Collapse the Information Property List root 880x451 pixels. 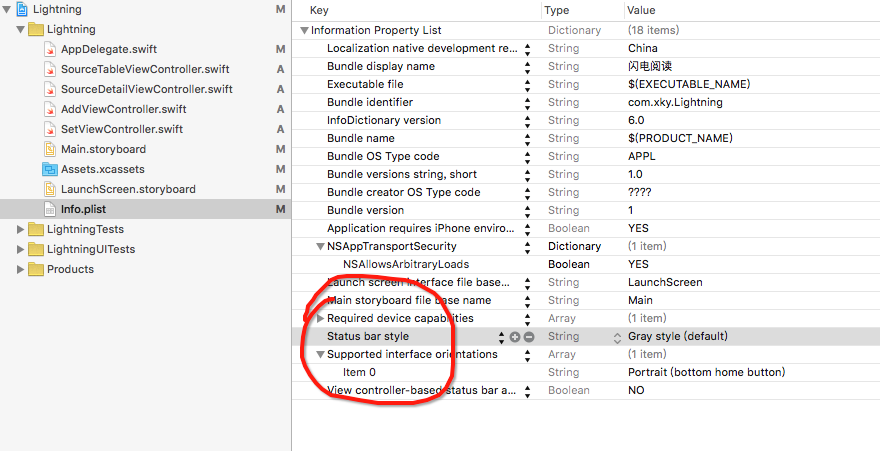pyautogui.click(x=304, y=30)
